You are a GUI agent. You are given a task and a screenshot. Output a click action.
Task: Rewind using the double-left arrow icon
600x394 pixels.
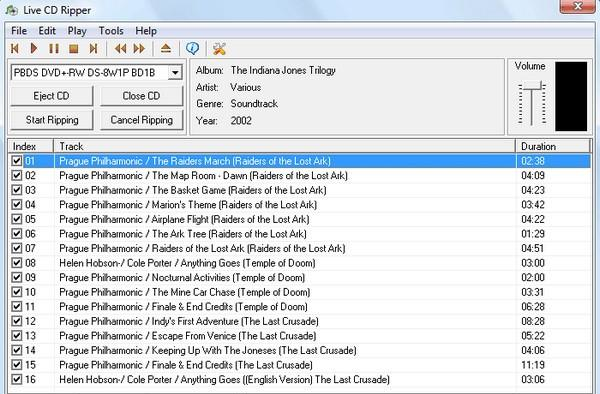click(121, 49)
